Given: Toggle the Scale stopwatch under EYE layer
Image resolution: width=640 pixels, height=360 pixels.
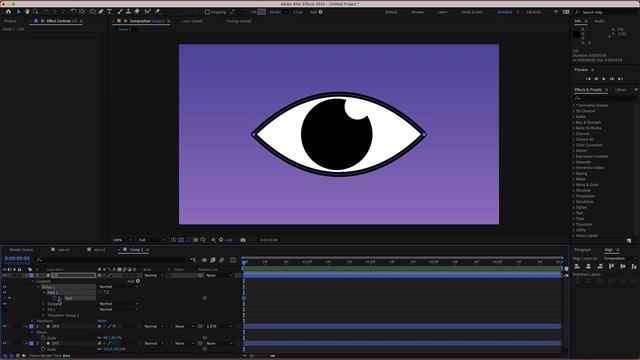Looking at the screenshot, I should point(43,349).
